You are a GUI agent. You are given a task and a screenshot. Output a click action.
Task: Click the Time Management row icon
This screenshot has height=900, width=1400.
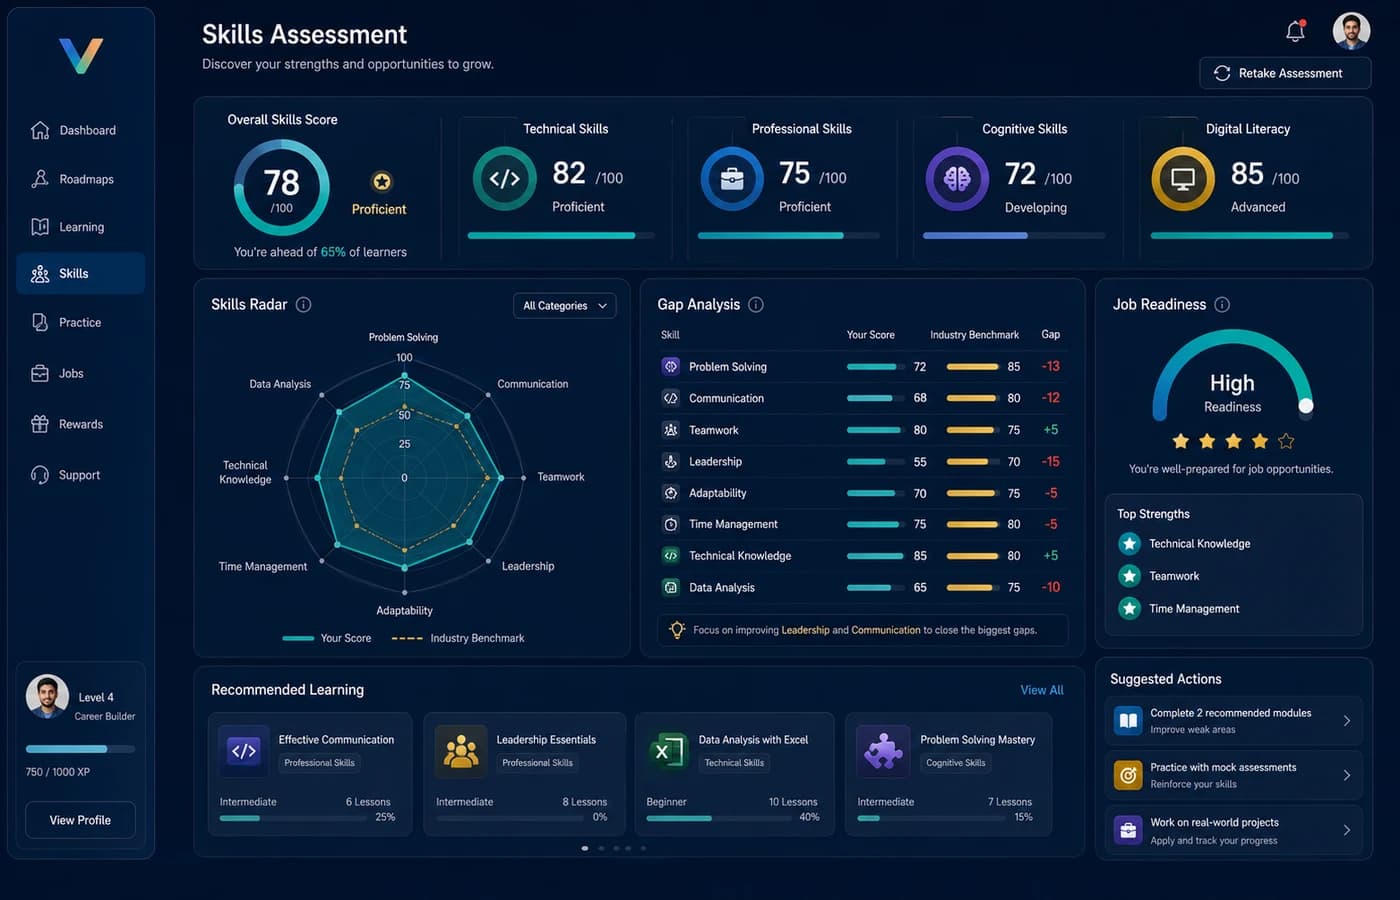pyautogui.click(x=671, y=524)
